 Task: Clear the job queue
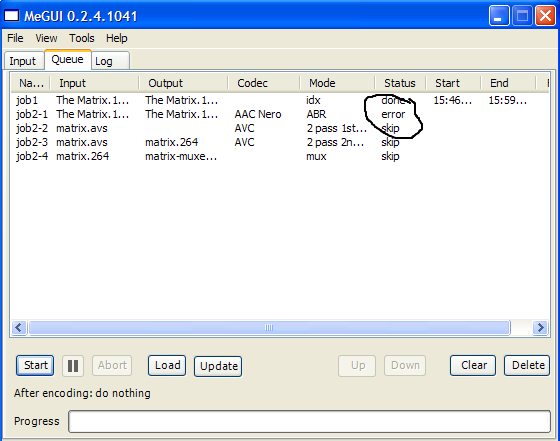click(473, 365)
